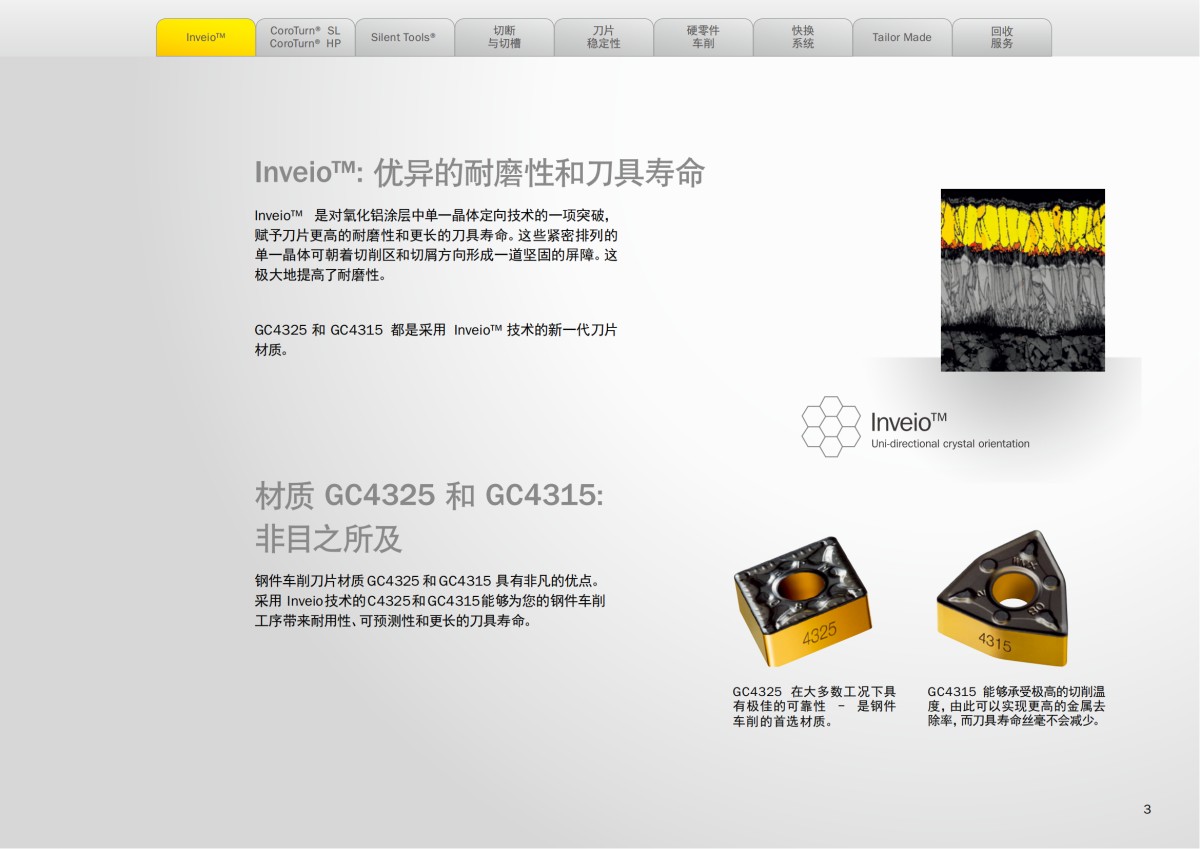Open the coating micrograph image

pyautogui.click(x=1022, y=278)
